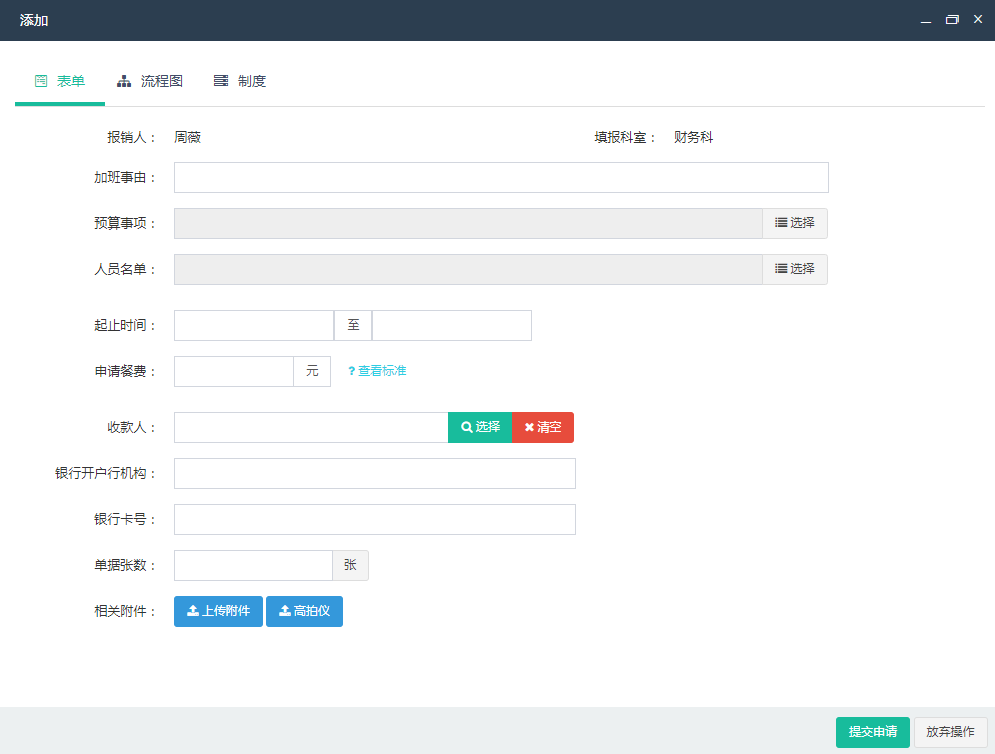Open the 流程图 tab
Screen dimensions: 995x754
(150, 81)
